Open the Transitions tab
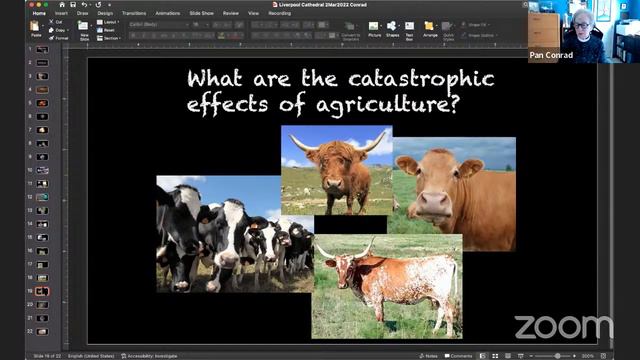 click(134, 13)
